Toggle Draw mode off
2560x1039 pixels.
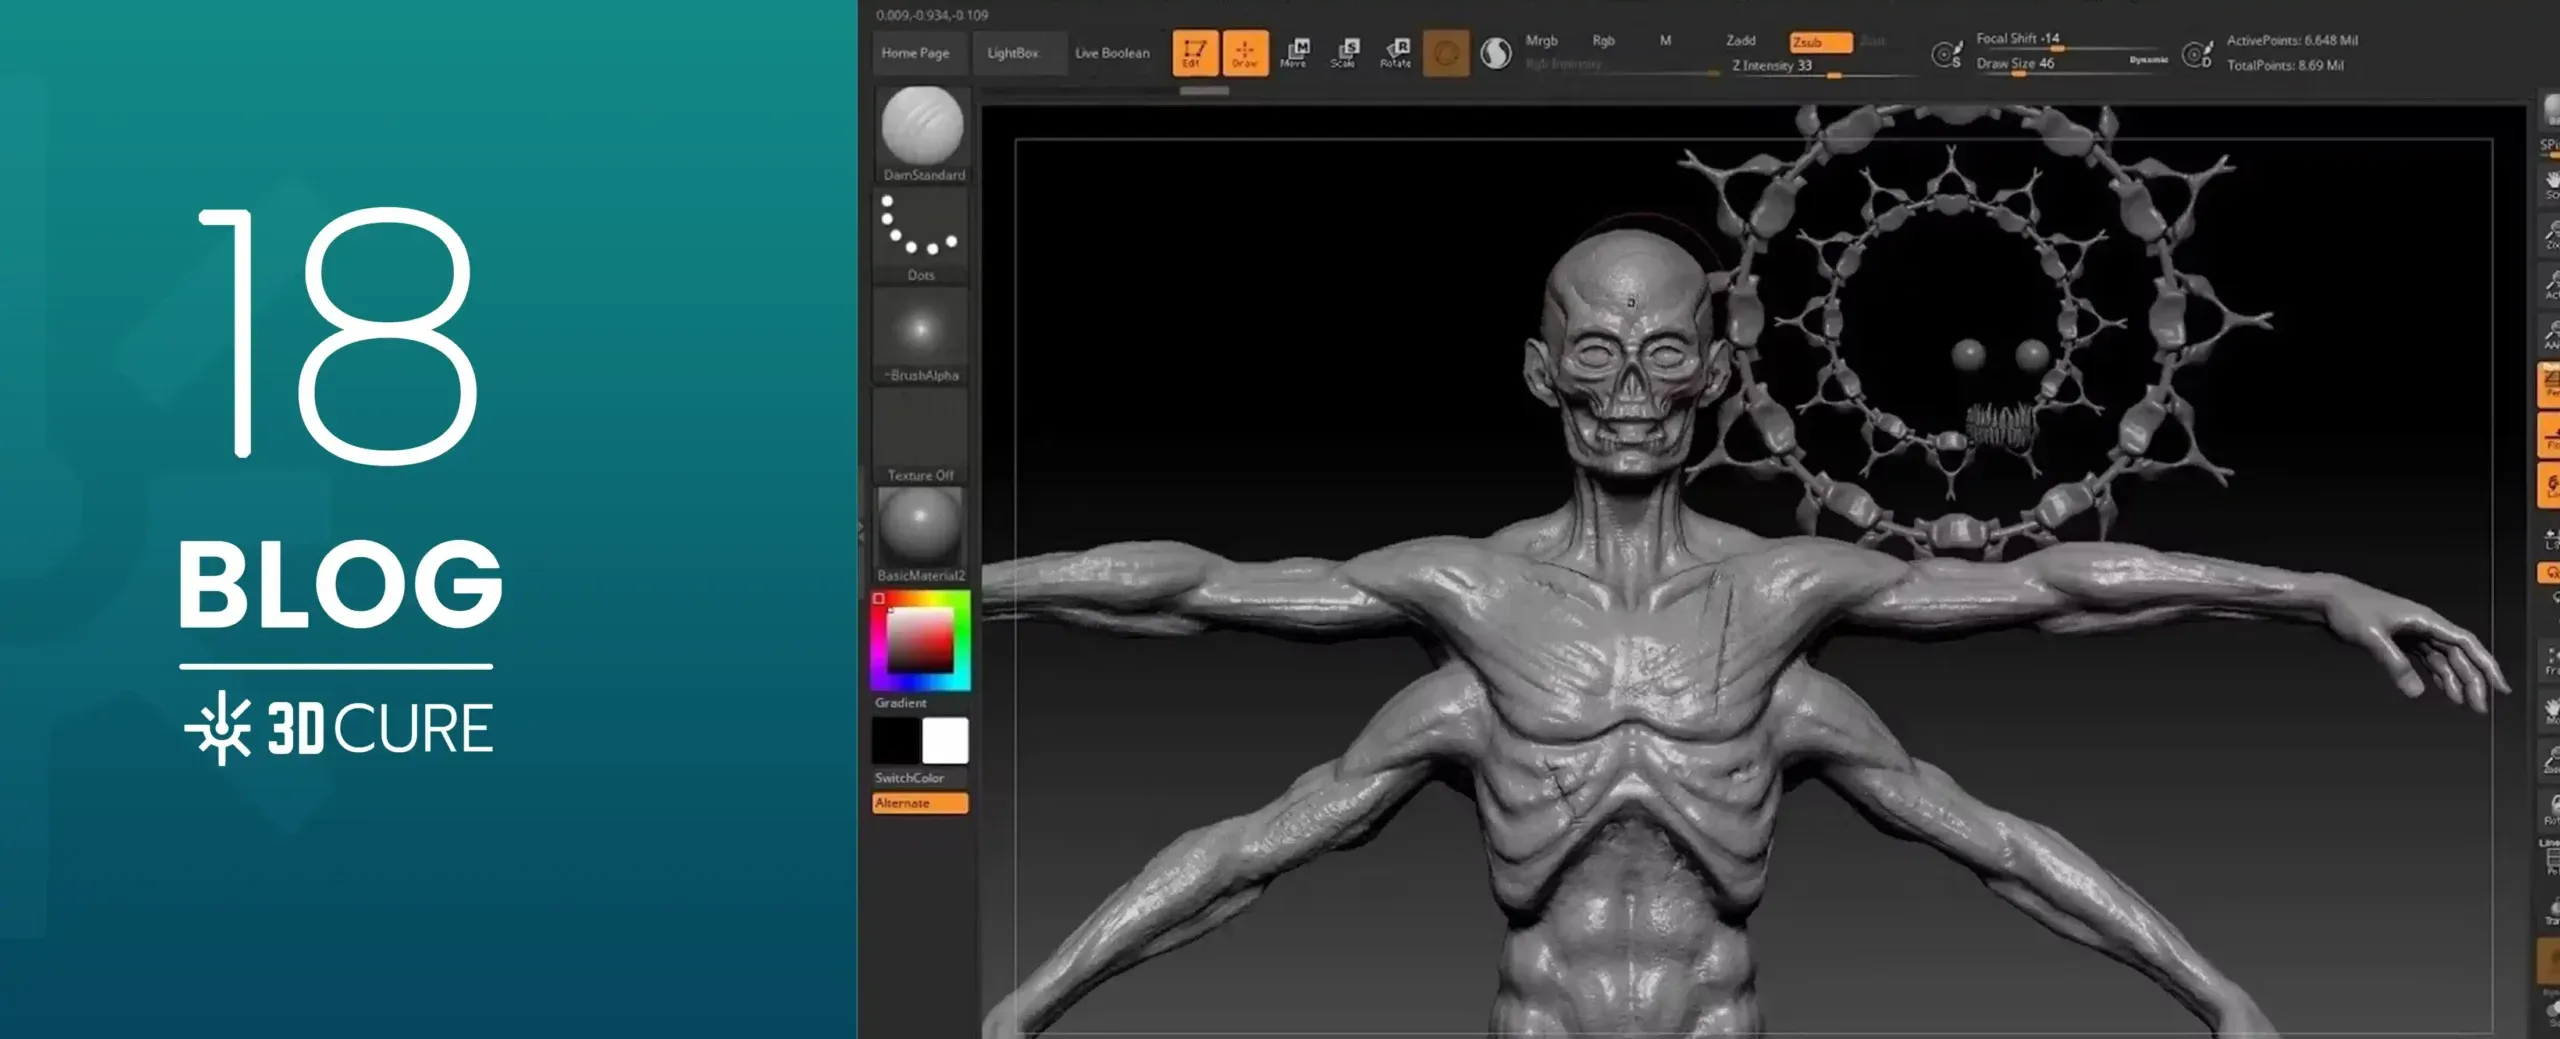[x=1245, y=55]
